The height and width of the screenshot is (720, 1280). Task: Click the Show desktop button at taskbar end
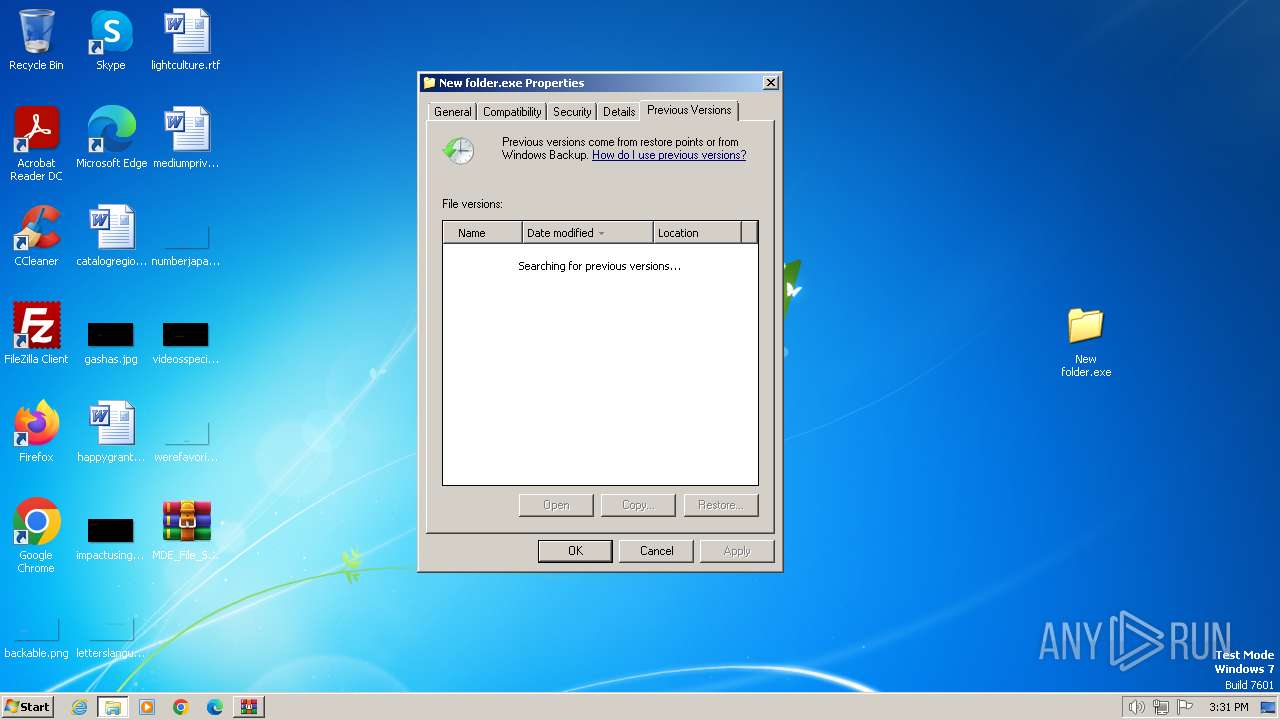(1269, 707)
